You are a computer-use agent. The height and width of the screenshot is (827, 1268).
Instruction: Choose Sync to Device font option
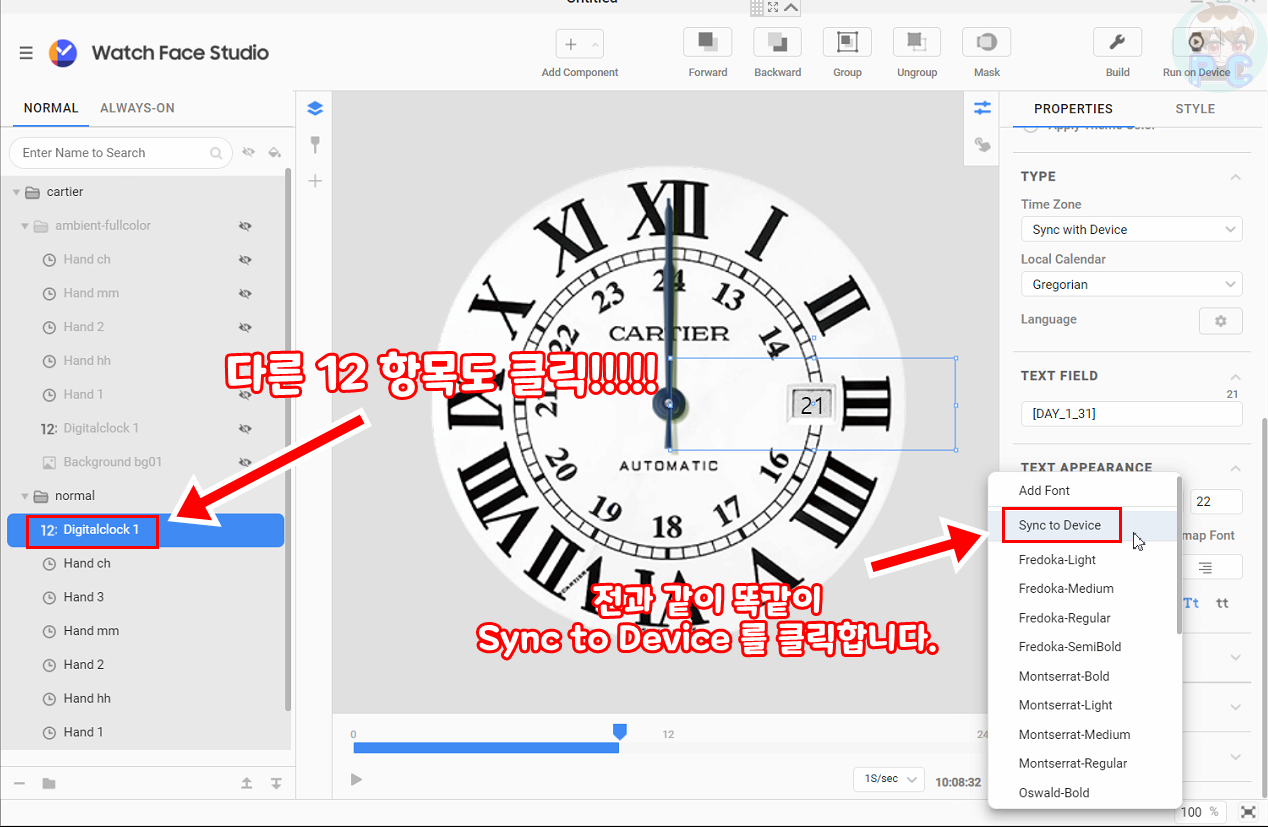(1060, 525)
